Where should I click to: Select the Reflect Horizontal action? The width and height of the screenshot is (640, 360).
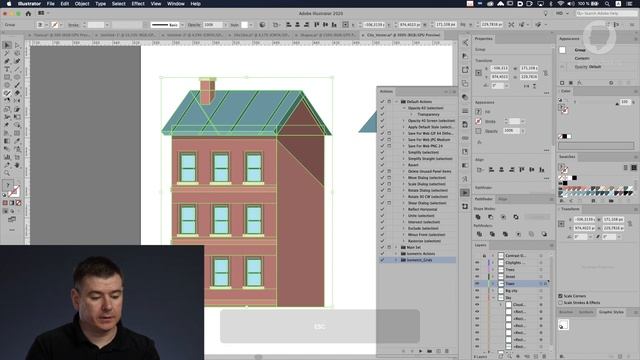tap(422, 209)
